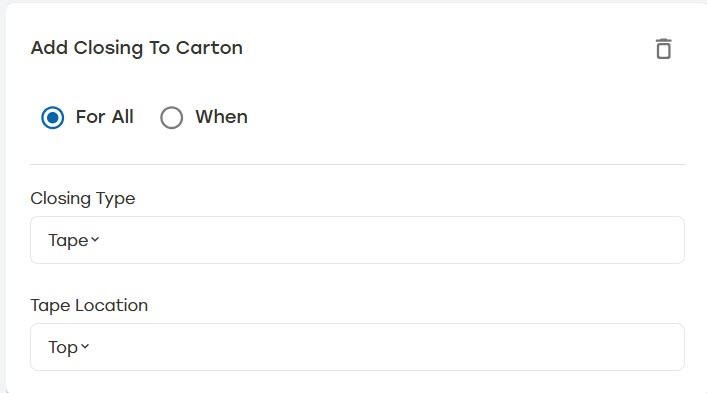Click the trash can icon in the card header

663,49
